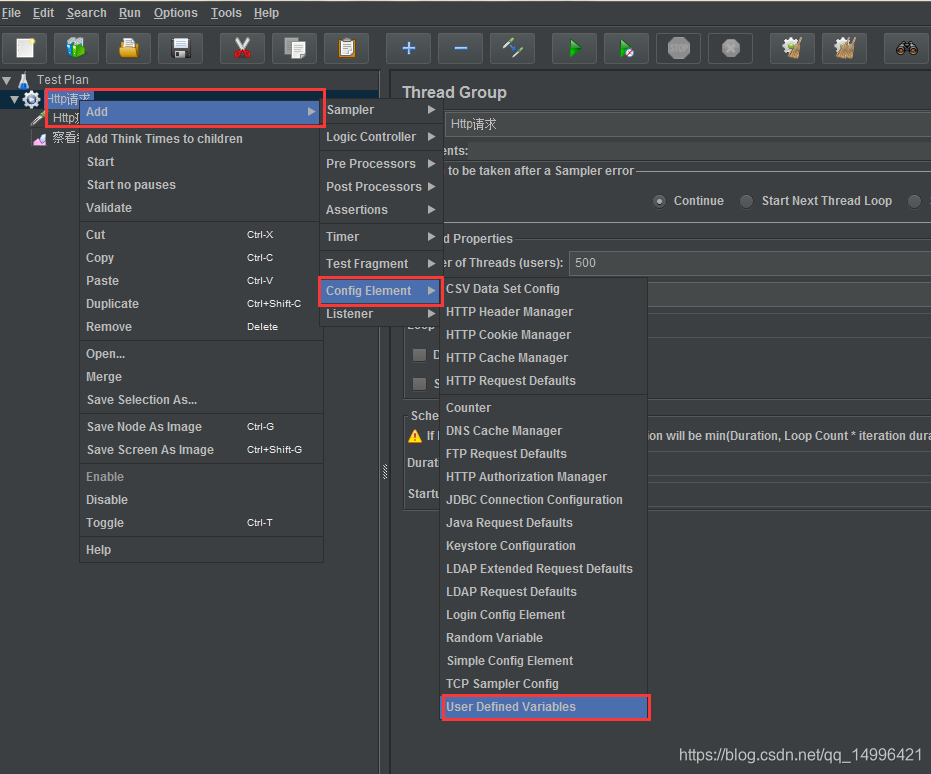931x774 pixels.
Task: Open the Run menu
Action: [x=129, y=12]
